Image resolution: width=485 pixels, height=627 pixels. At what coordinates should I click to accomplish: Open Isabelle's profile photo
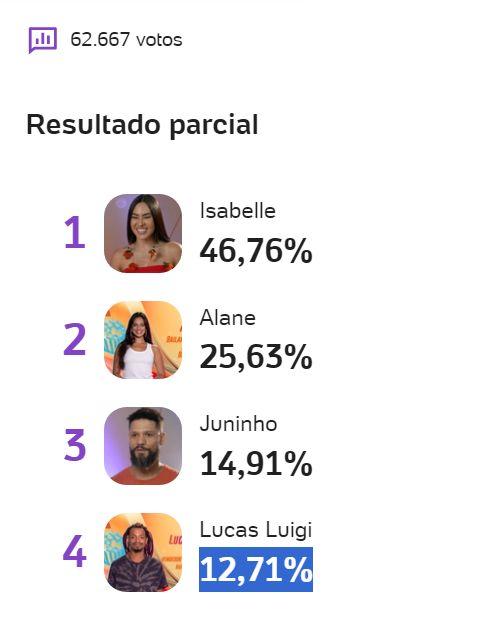pyautogui.click(x=143, y=234)
